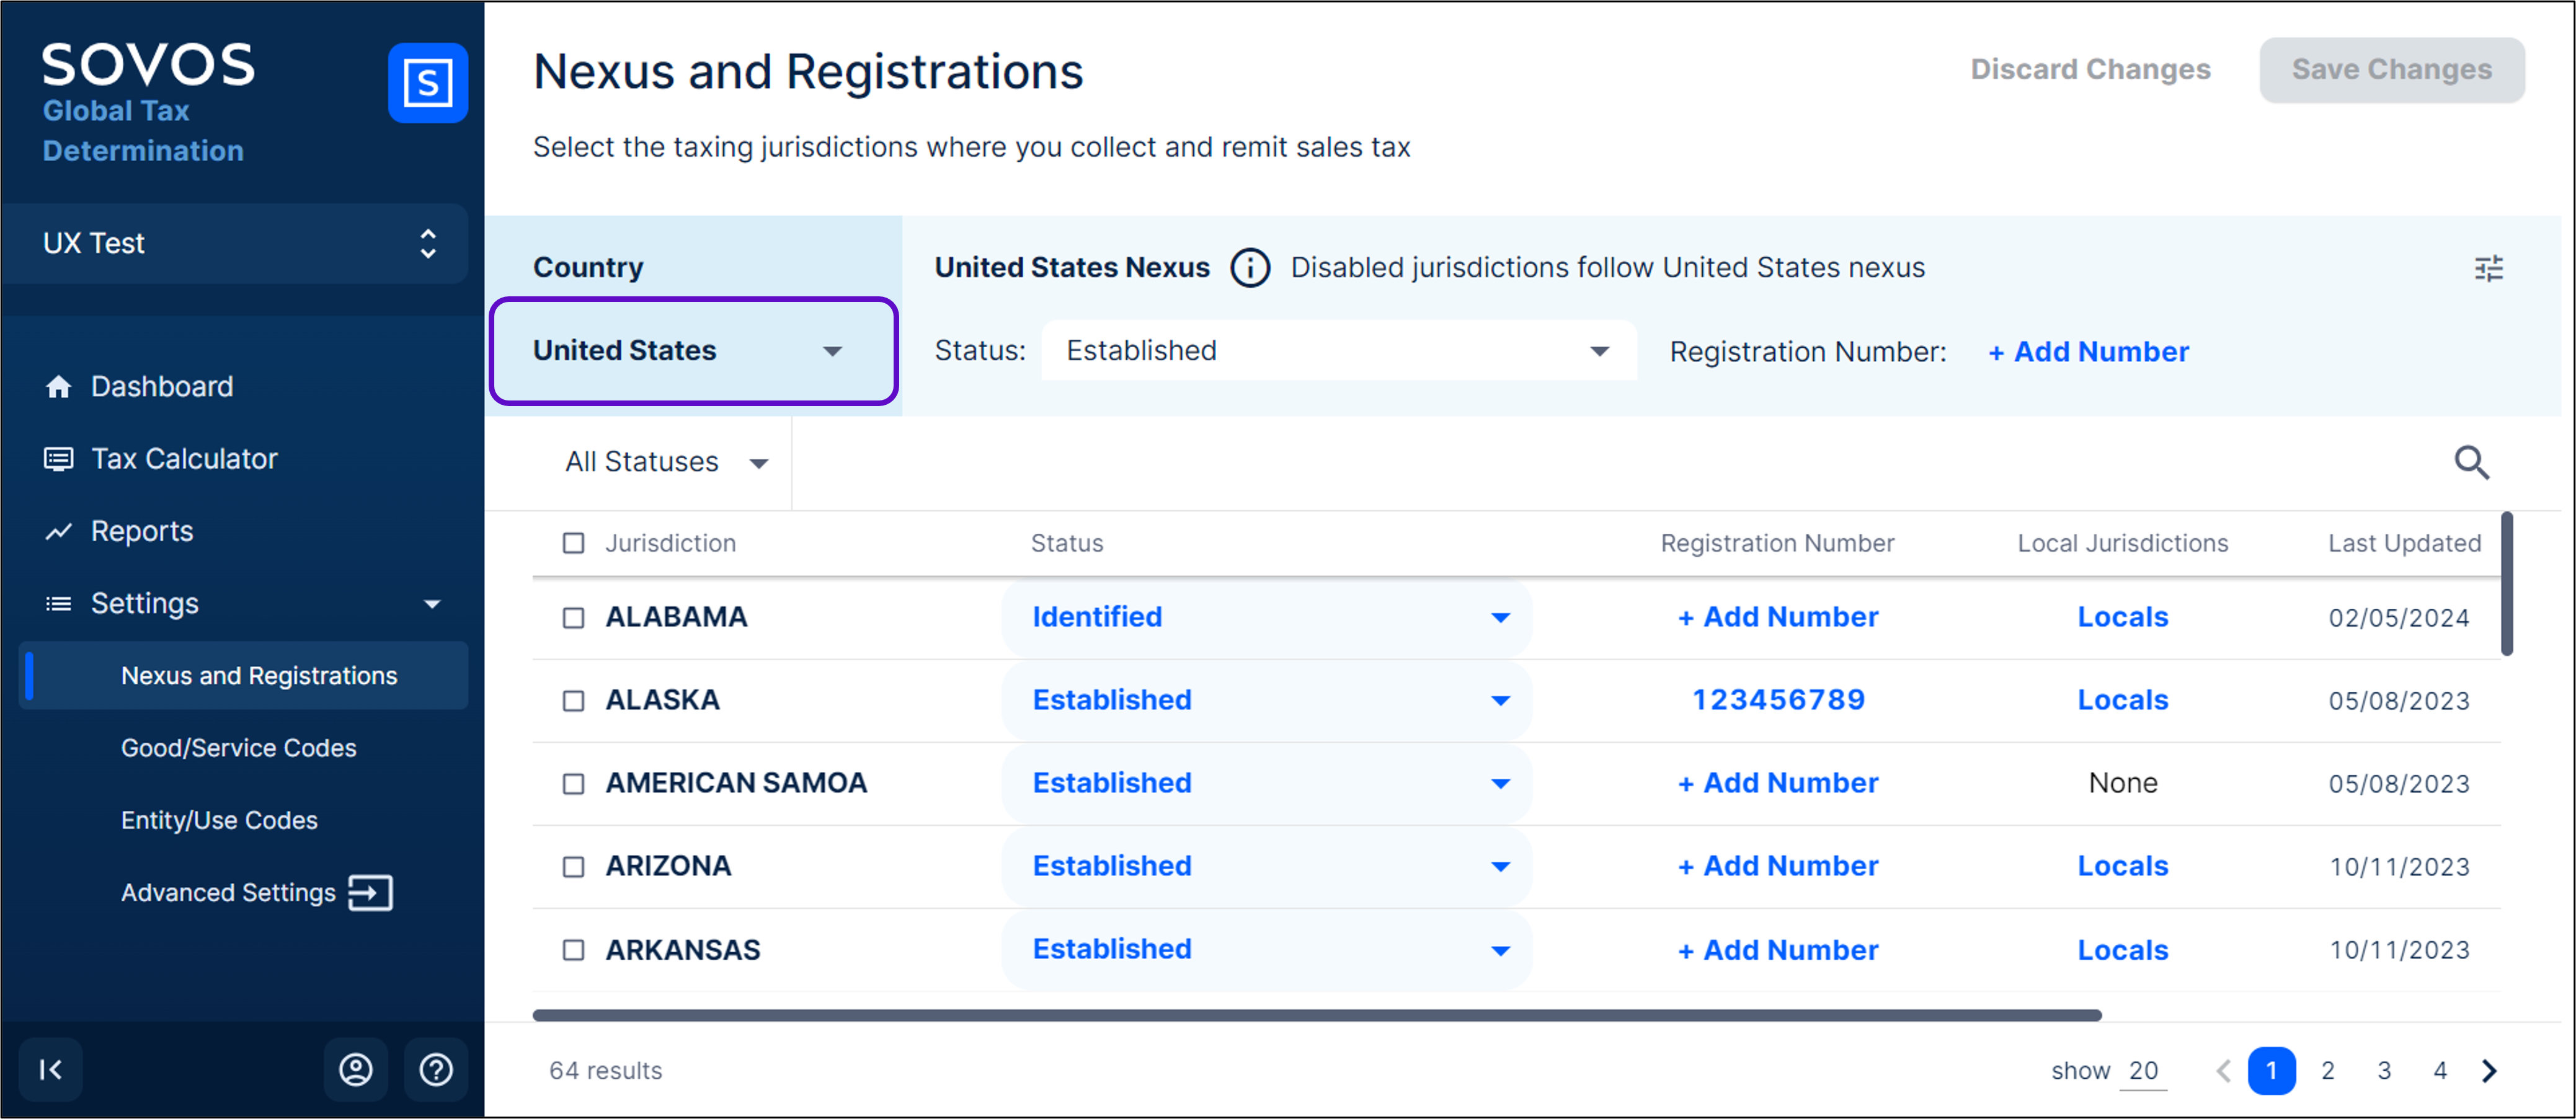The image size is (2576, 1119).
Task: Toggle the select-all Jurisdiction checkbox
Action: coord(573,543)
